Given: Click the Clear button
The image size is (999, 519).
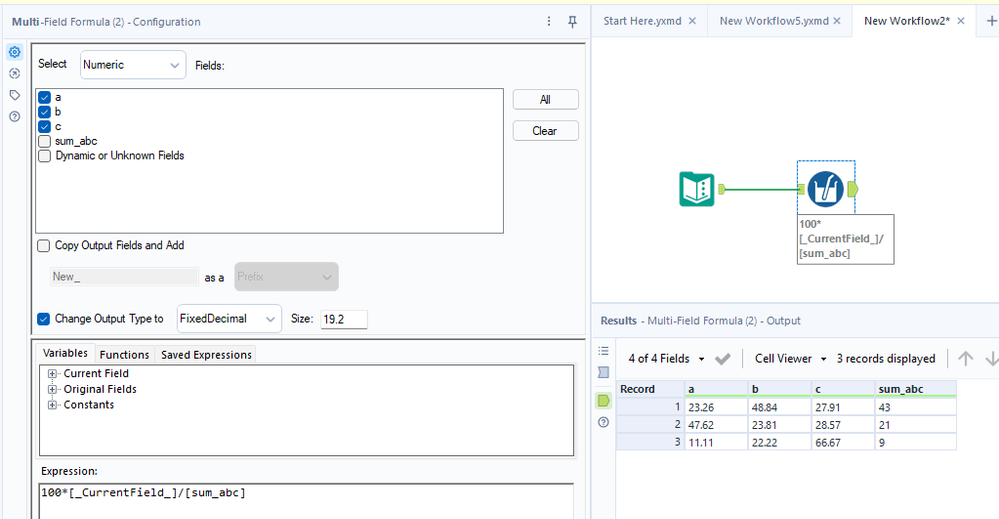Looking at the screenshot, I should (545, 131).
